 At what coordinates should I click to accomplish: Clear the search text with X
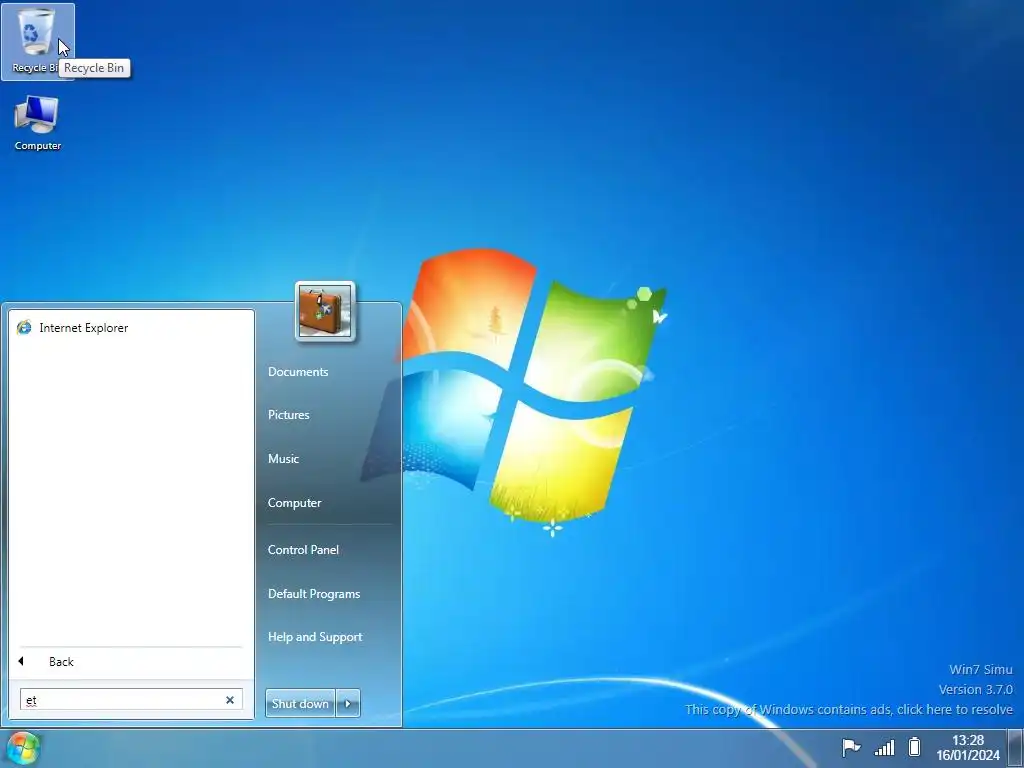[x=230, y=699]
